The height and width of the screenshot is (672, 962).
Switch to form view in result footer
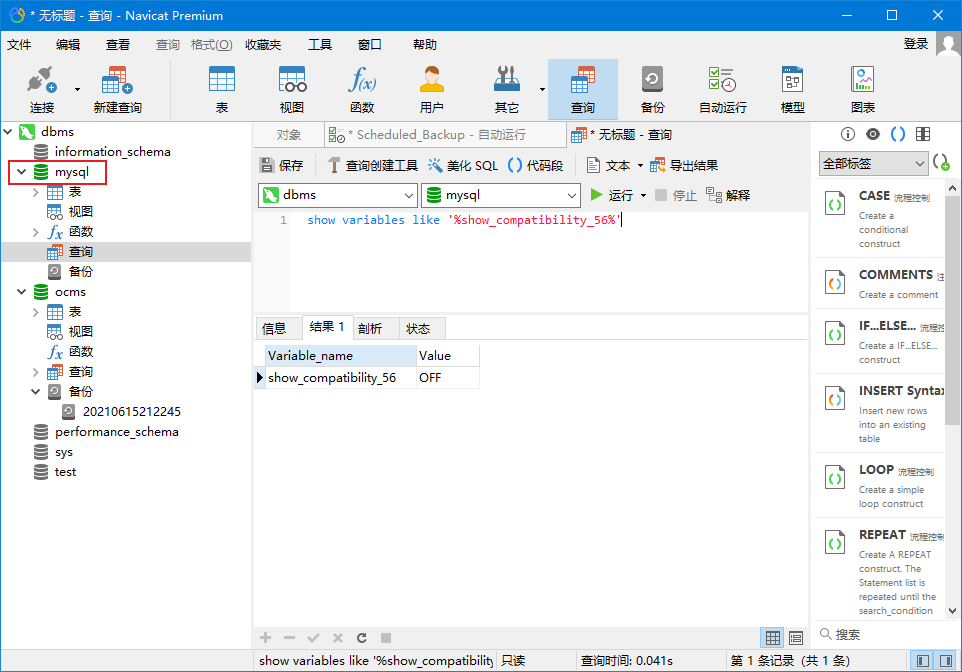click(x=796, y=637)
